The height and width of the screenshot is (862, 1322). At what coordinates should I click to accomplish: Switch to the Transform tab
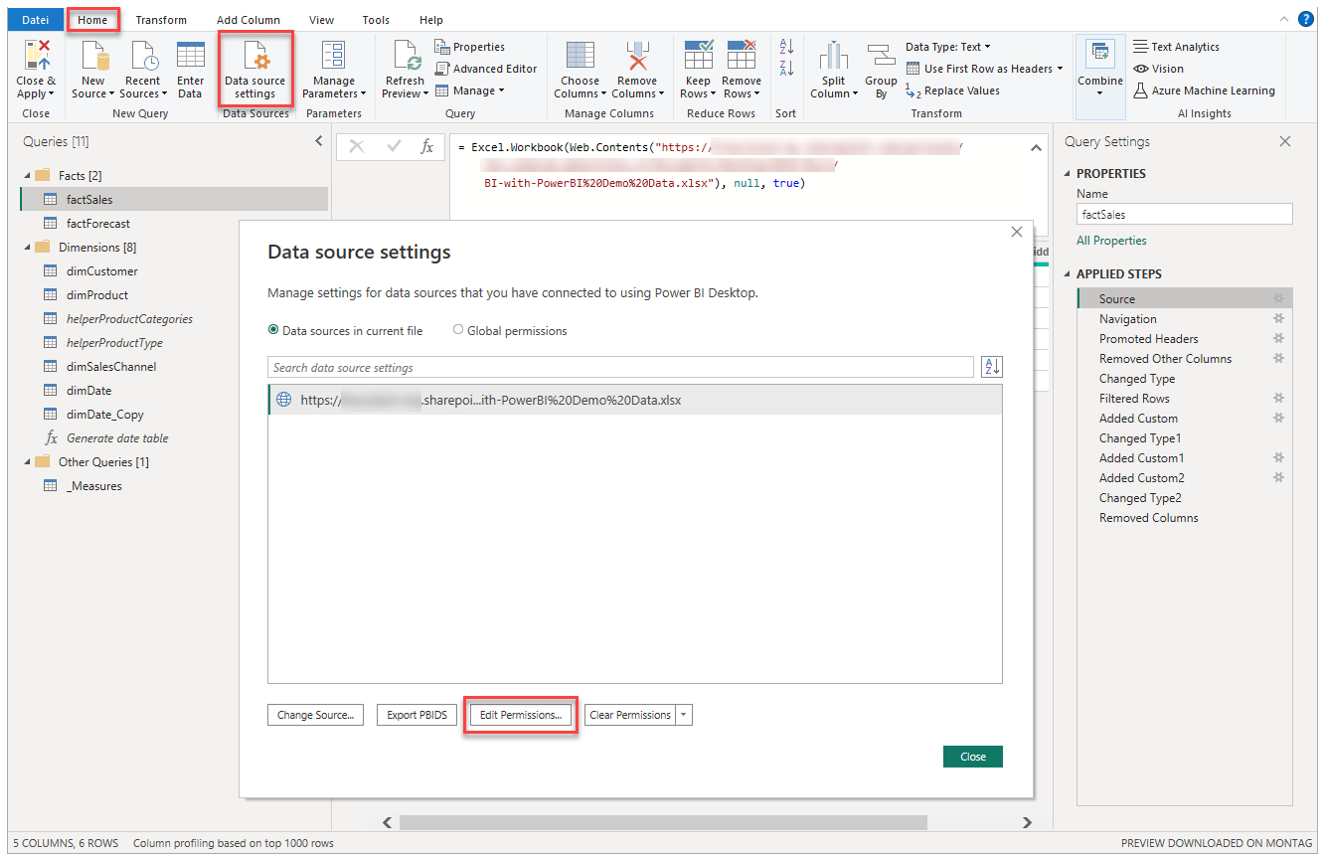pyautogui.click(x=161, y=20)
